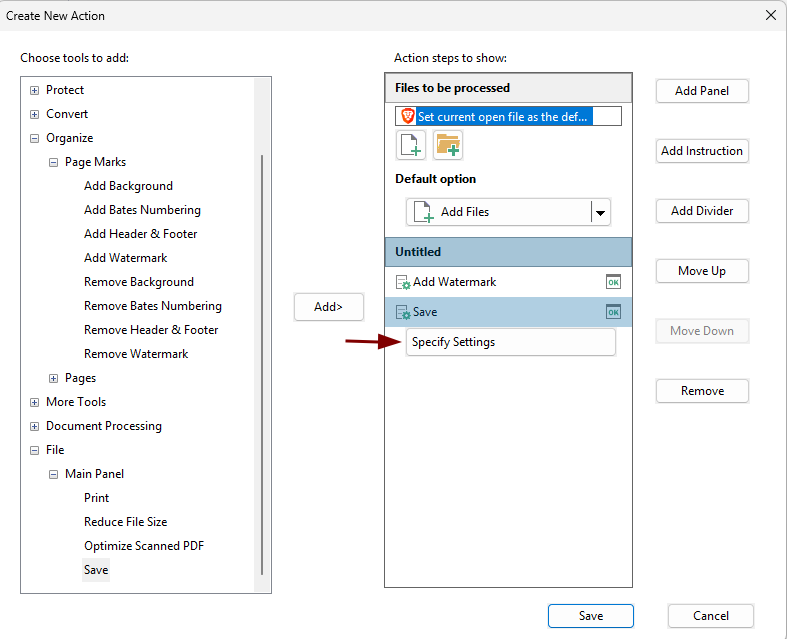
Task: Click the Files to be processed header
Action: [508, 88]
